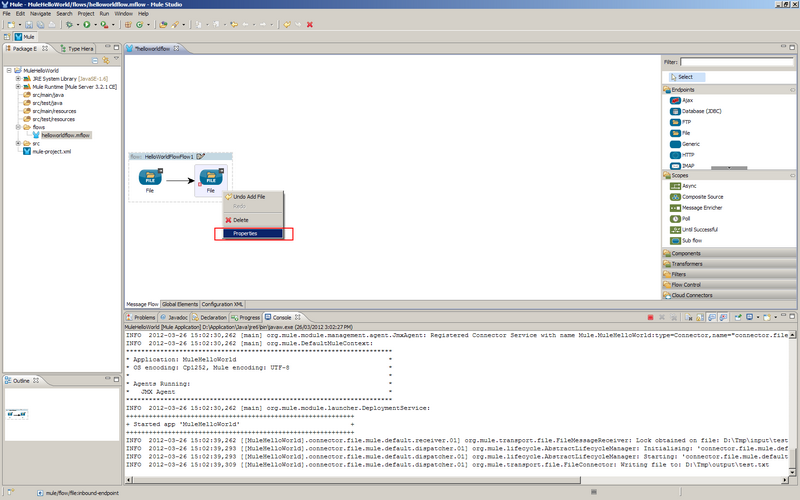
Task: Click the palette Filter input field
Action: point(737,62)
